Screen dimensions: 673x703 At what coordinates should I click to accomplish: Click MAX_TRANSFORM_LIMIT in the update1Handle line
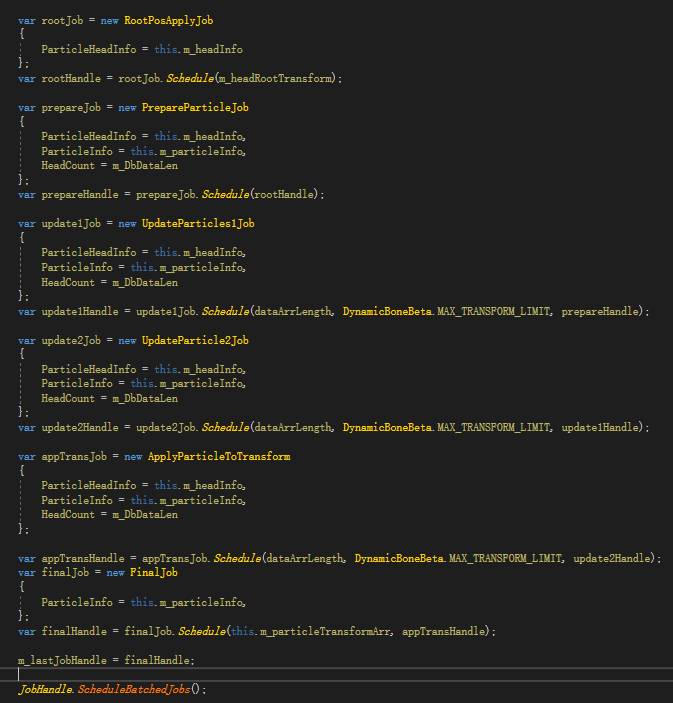tap(493, 311)
